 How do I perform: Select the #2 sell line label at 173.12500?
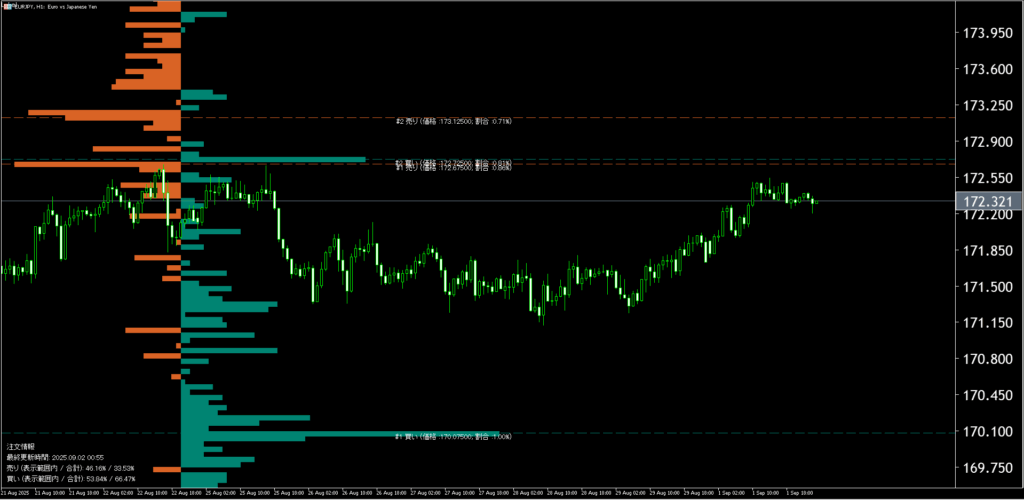click(453, 121)
